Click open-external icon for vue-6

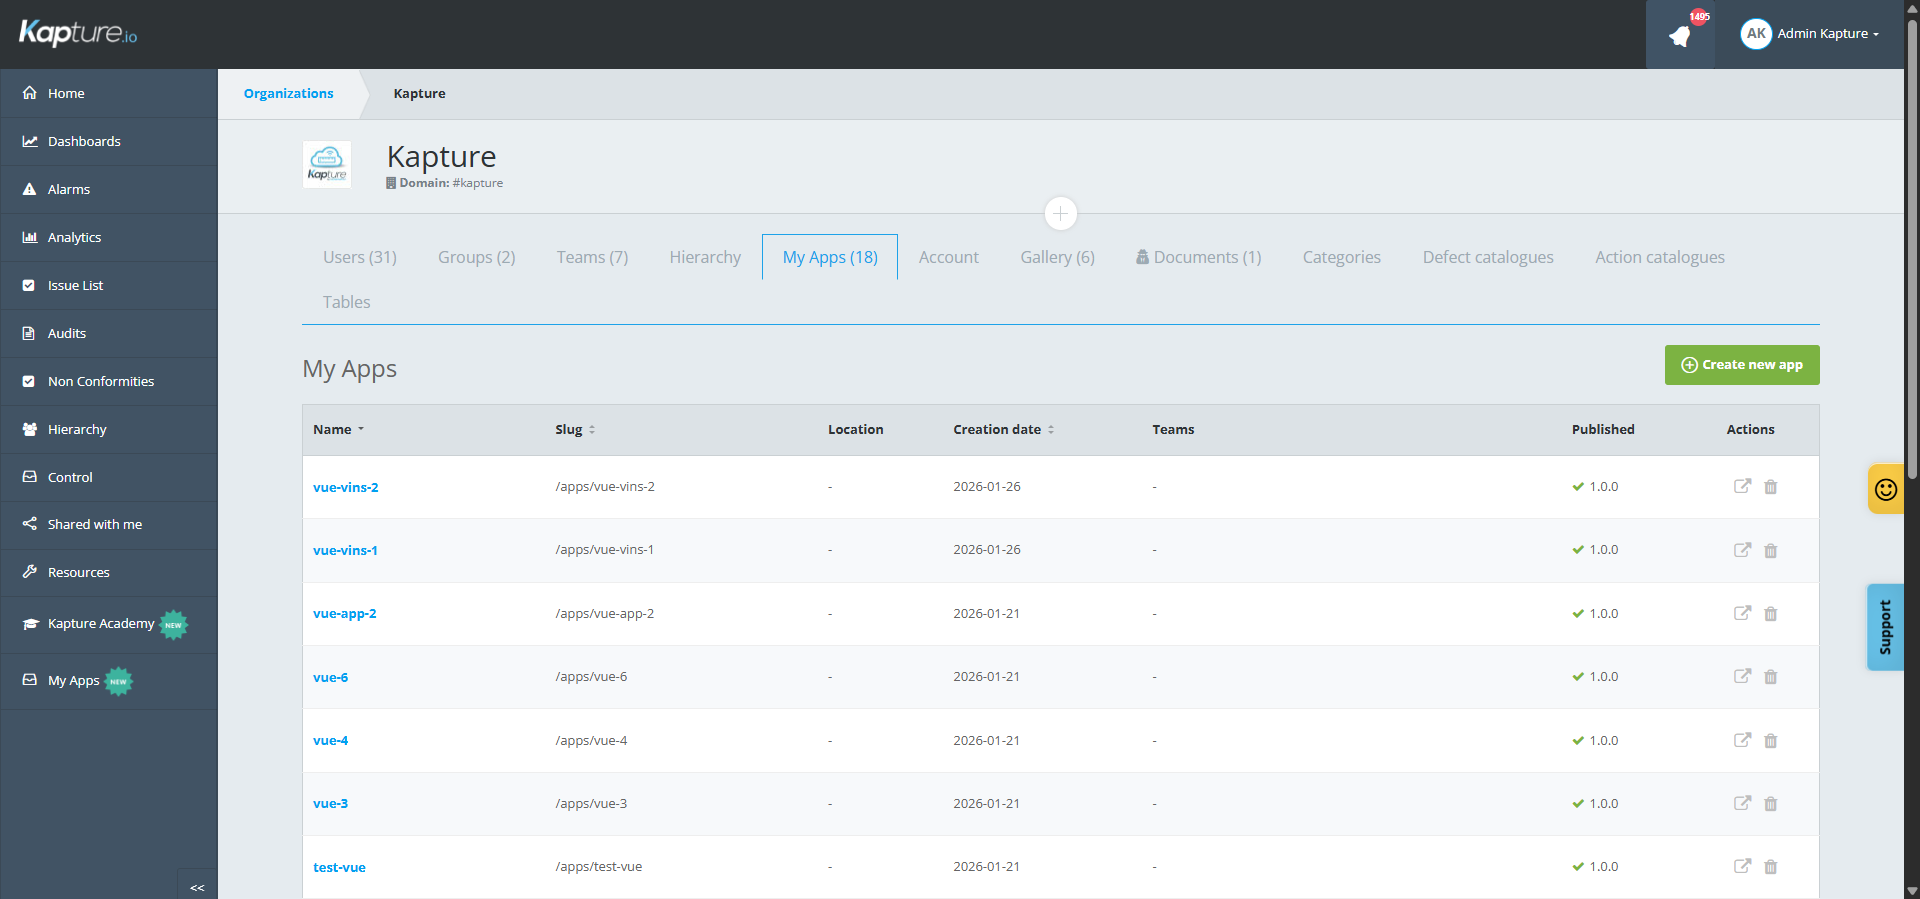click(1742, 676)
